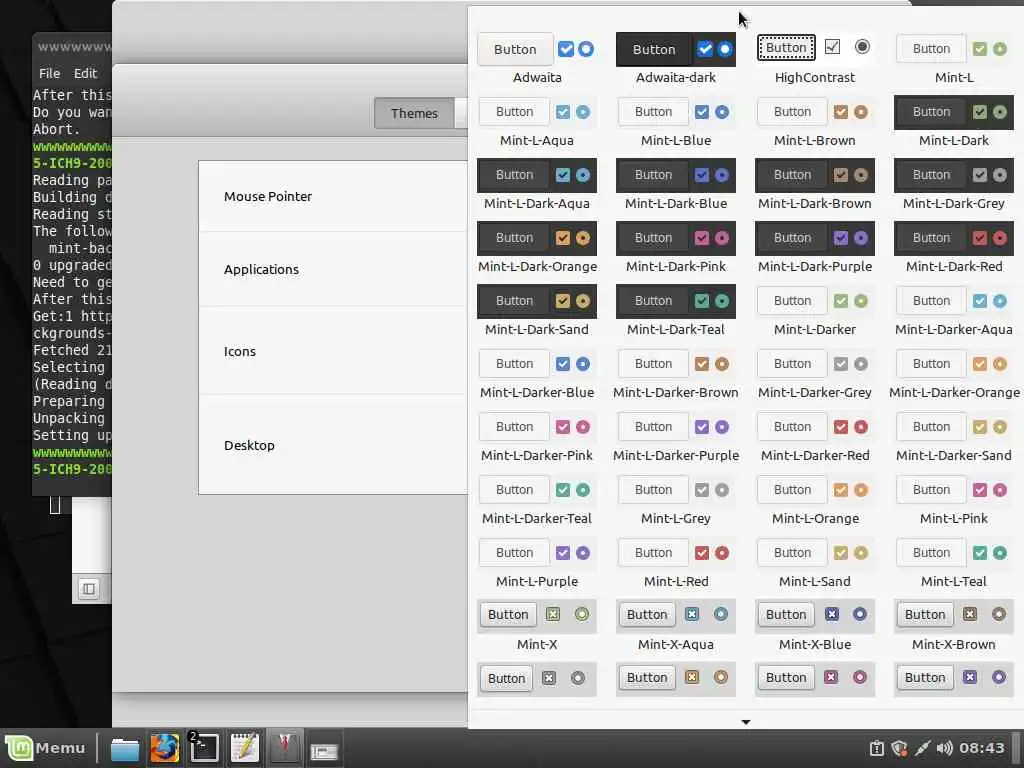This screenshot has width=1024, height=768.
Task: Pick the Mint-L-Dark-Teal theme
Action: 676,311
